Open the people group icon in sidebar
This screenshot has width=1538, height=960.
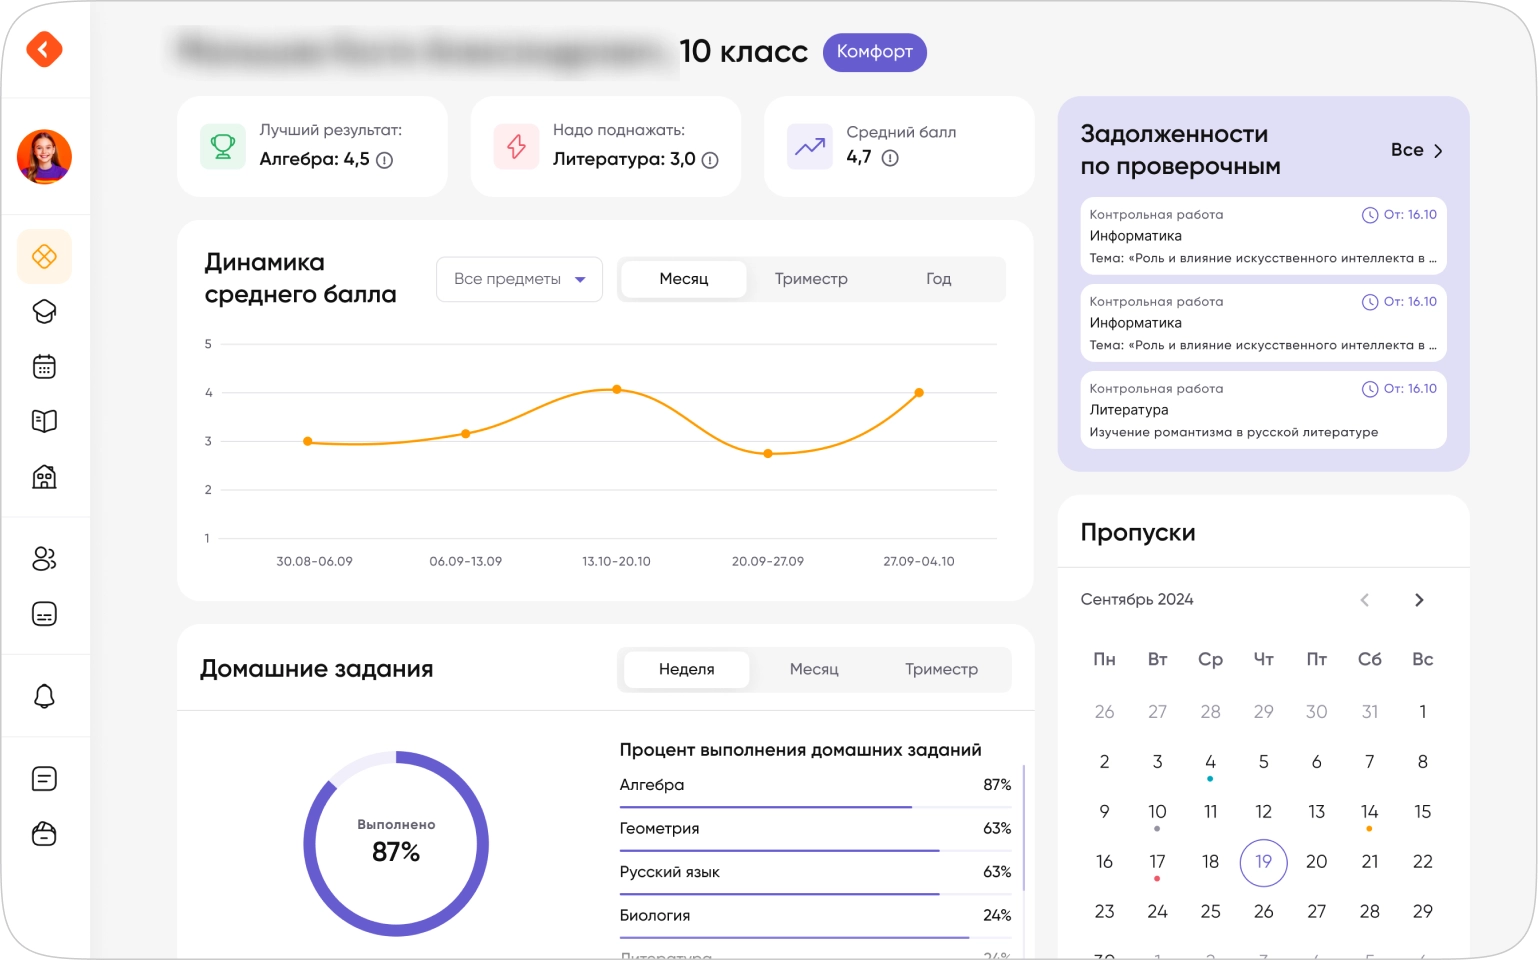44,559
